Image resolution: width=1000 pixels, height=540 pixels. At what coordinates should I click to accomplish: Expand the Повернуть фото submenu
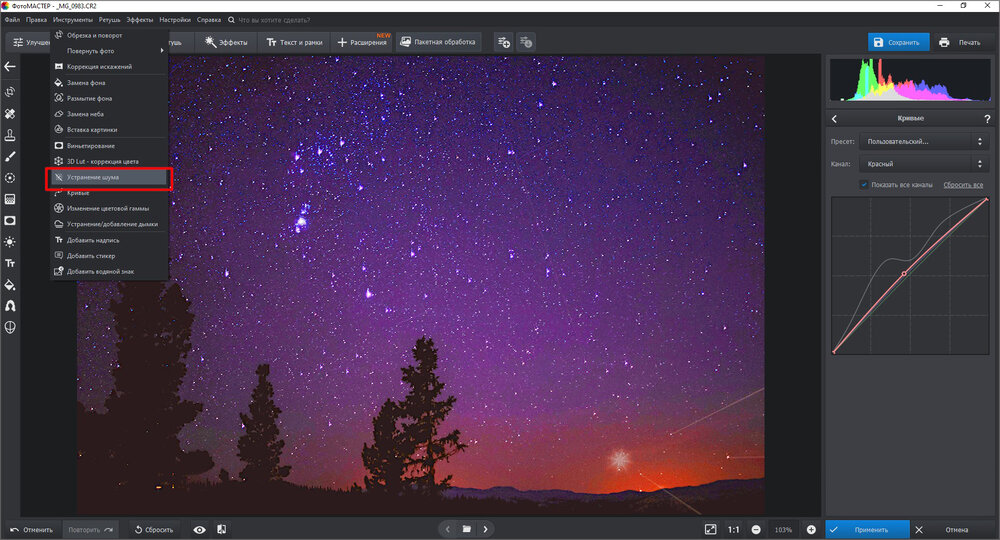point(110,50)
